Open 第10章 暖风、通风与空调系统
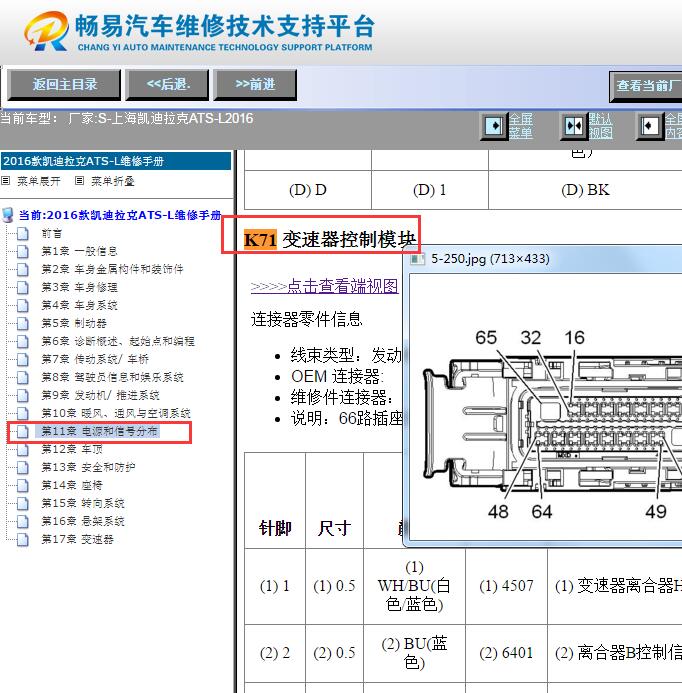 (116, 414)
